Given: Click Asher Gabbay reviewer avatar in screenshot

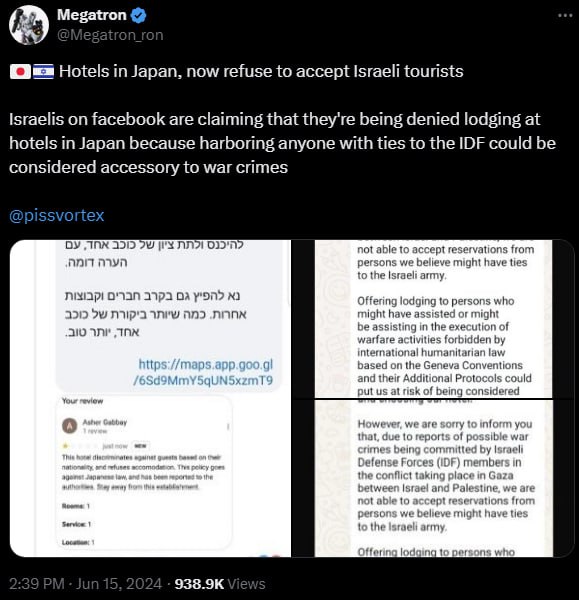Looking at the screenshot, I should pos(70,426).
